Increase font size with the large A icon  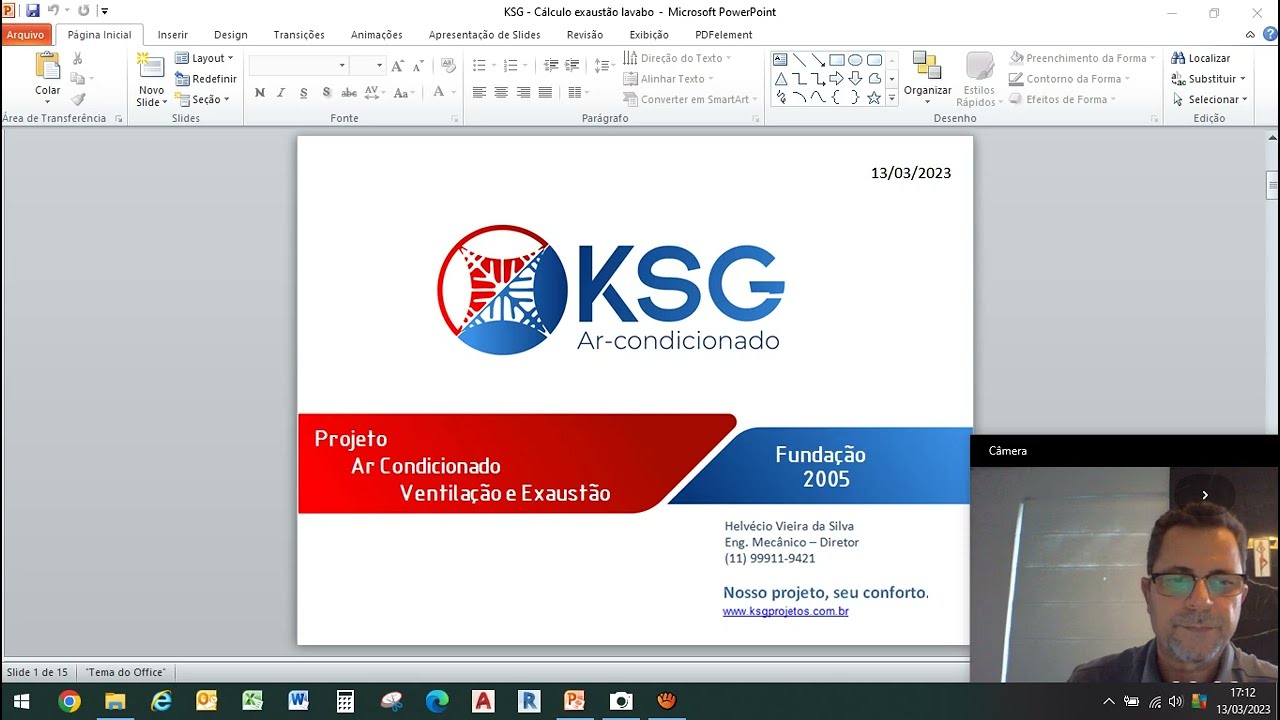click(x=398, y=66)
